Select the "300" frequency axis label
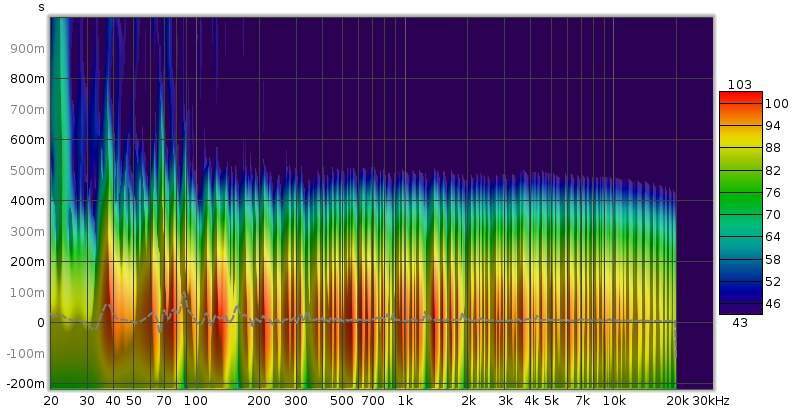Image resolution: width=800 pixels, height=412 pixels. pos(296,401)
